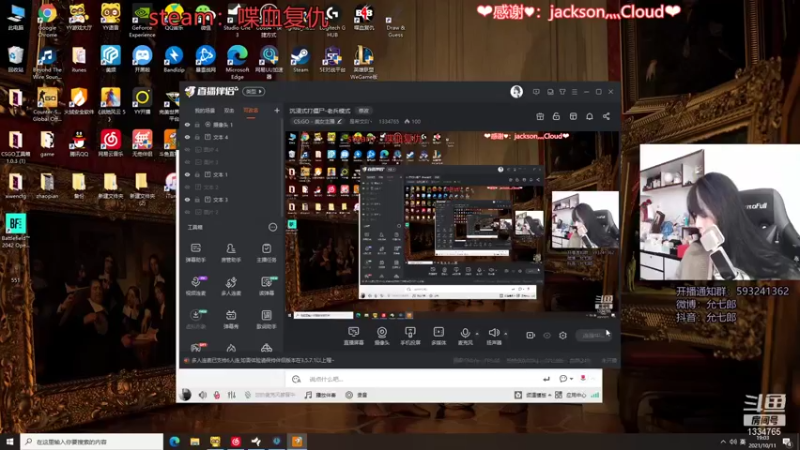The height and width of the screenshot is (450, 800).
Task: Hide the 文本 1 layer
Action: point(187,174)
